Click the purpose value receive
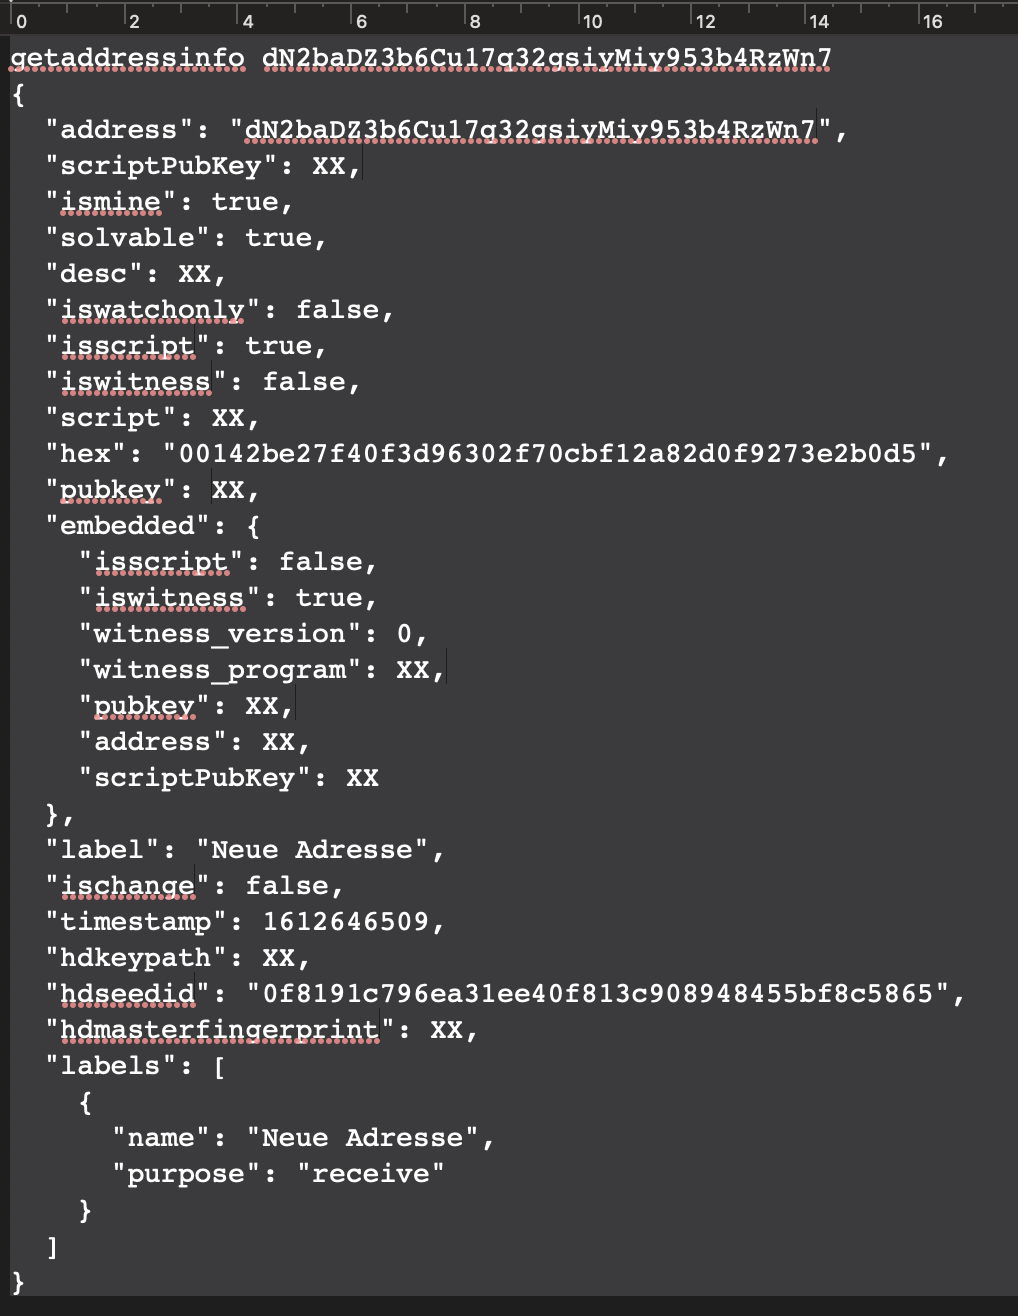 pos(371,1174)
